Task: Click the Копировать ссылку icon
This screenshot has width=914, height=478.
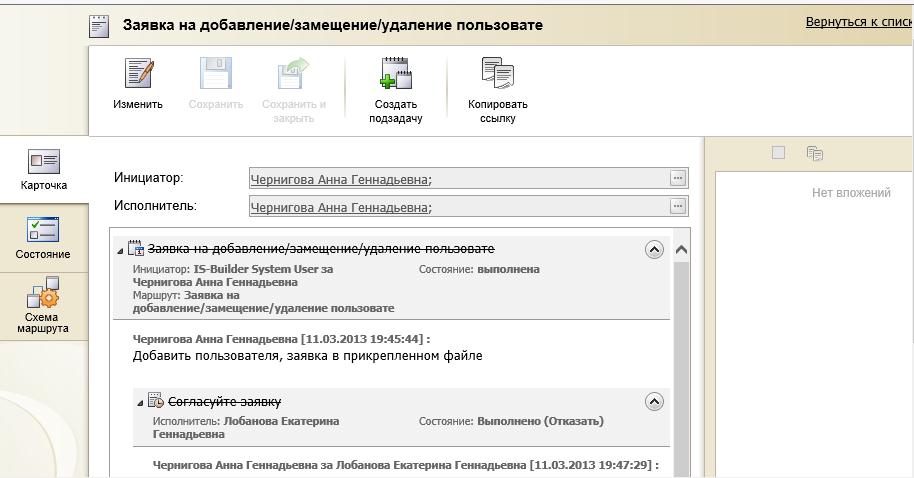Action: pos(497,74)
